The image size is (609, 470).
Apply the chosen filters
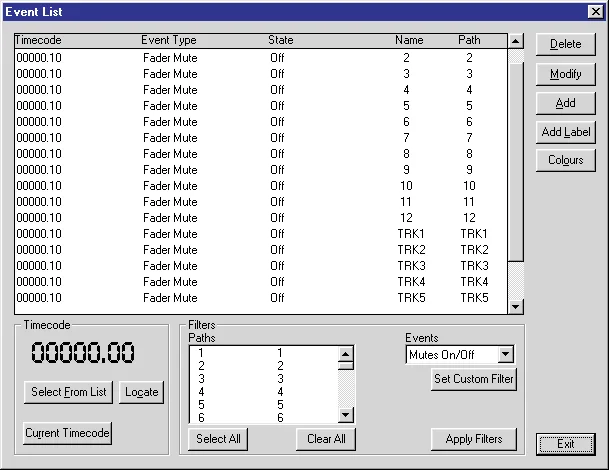point(474,439)
